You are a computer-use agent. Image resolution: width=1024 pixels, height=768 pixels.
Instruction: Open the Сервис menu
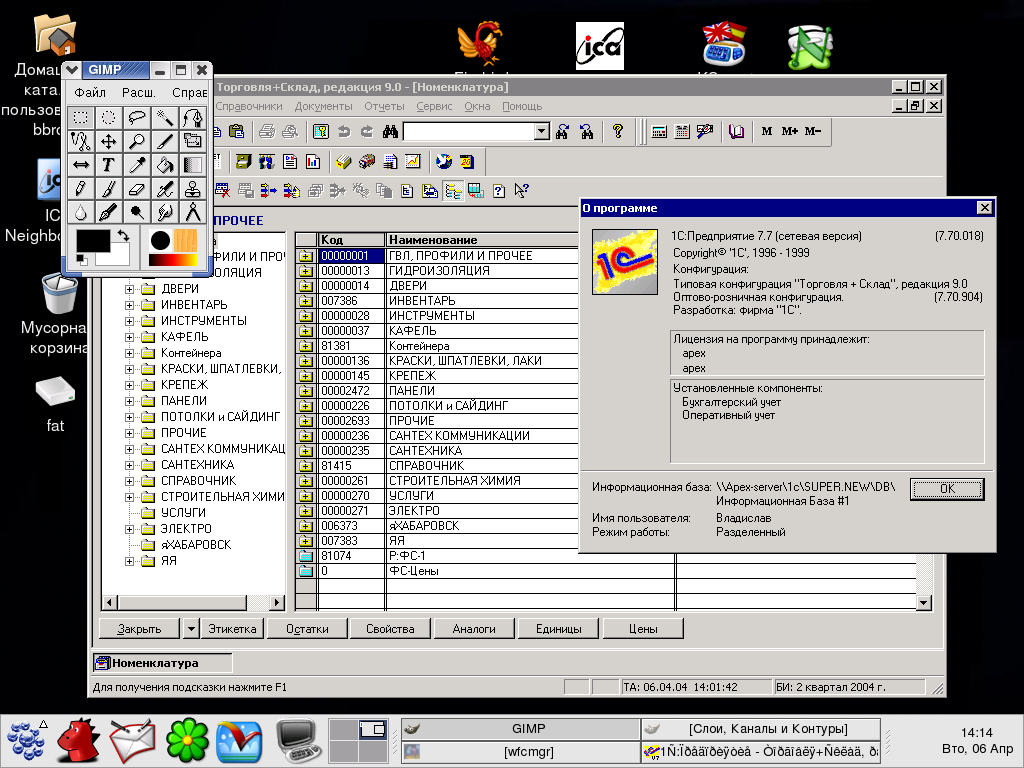point(434,106)
